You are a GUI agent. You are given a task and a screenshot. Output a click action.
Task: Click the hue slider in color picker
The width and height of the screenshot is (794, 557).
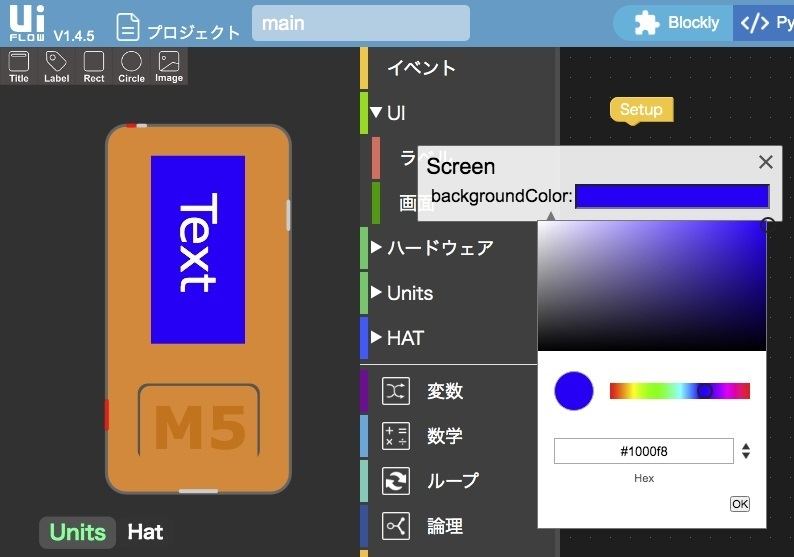(x=679, y=391)
